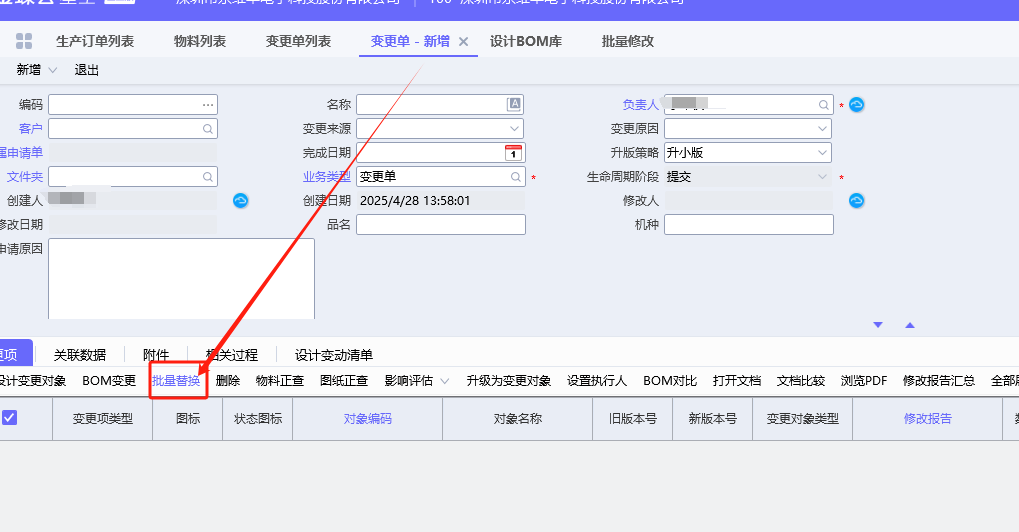Click 退出 to exit the form
This screenshot has width=1019, height=532.
coord(87,70)
